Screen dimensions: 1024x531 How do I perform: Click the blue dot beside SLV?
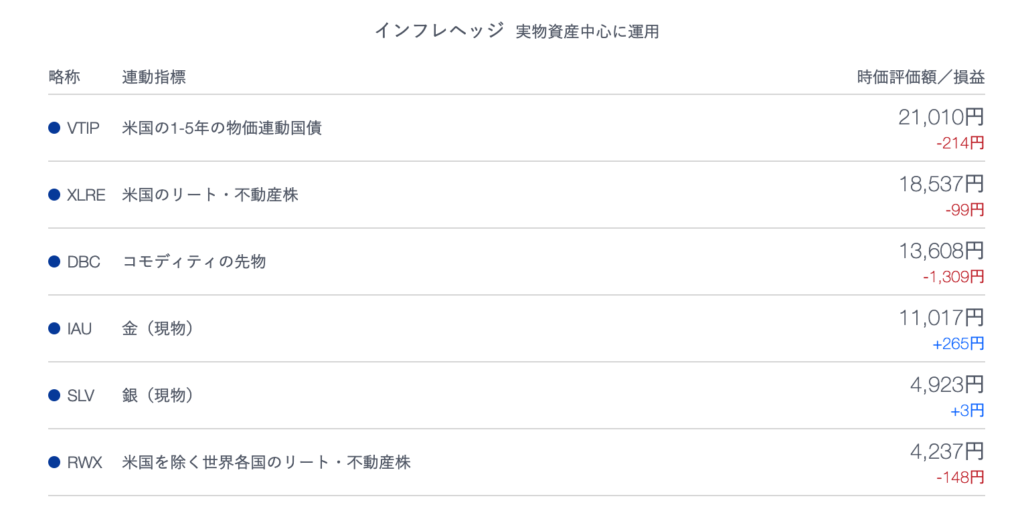[54, 396]
